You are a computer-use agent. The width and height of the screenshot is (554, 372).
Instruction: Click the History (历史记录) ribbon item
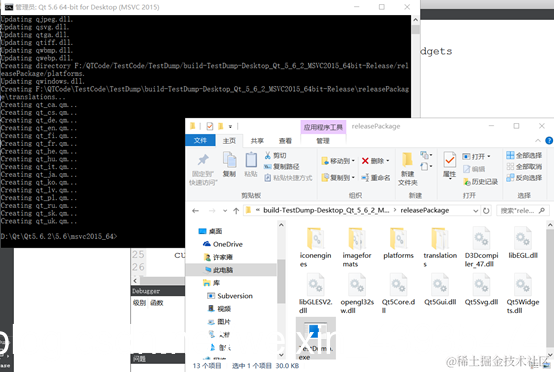[x=480, y=182]
